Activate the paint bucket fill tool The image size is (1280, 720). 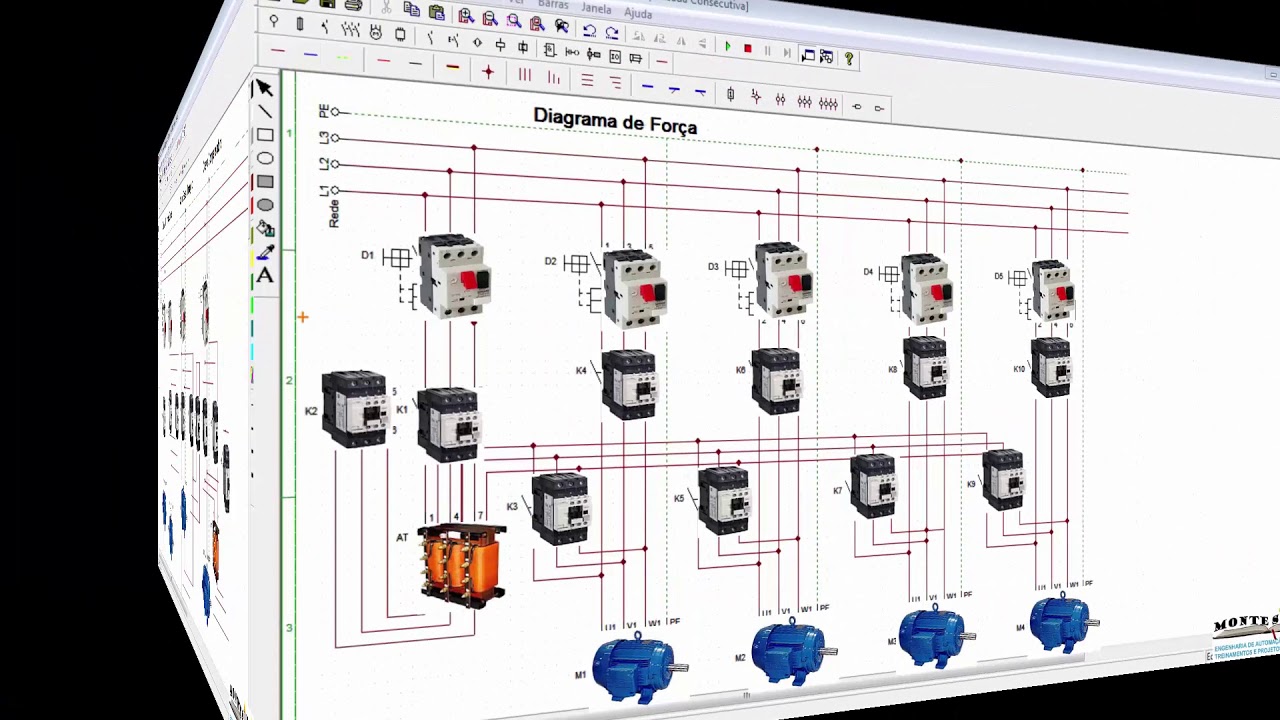click(x=265, y=229)
